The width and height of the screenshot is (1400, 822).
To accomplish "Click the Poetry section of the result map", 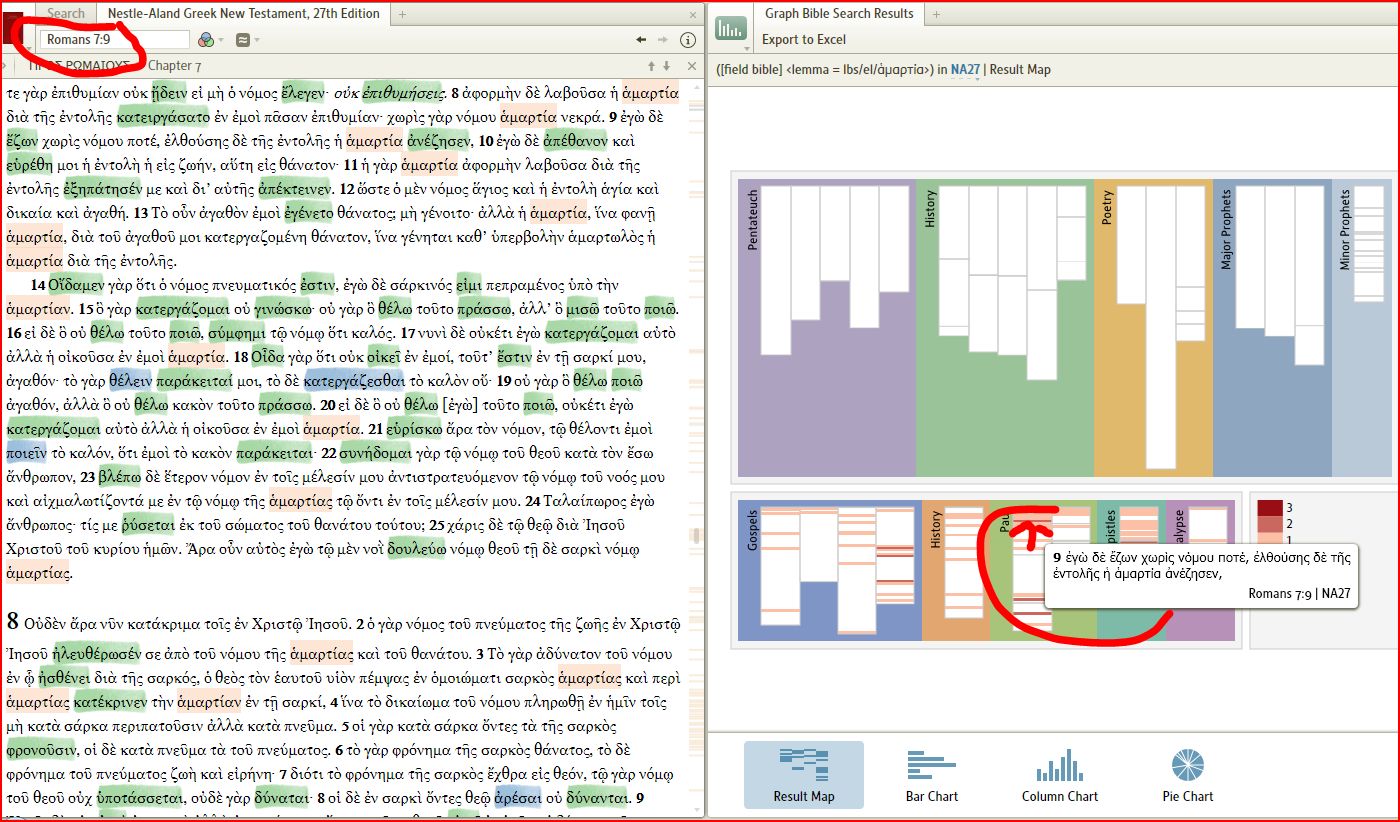I will point(1152,328).
